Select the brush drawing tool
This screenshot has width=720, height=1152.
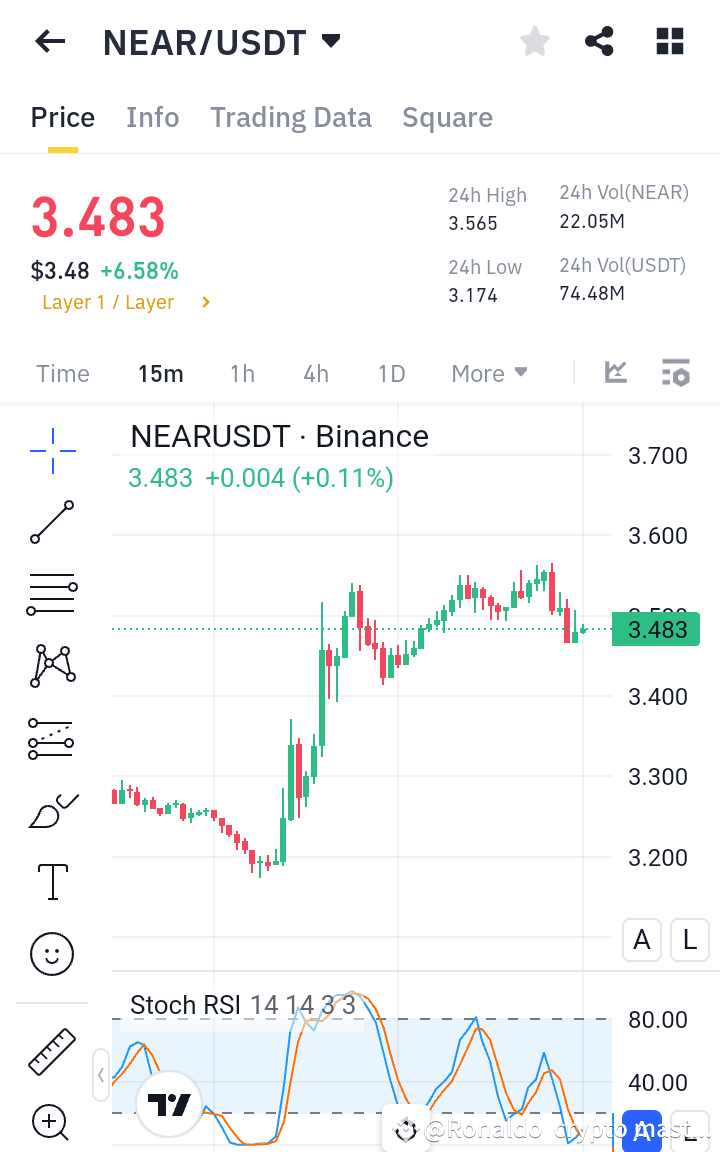[x=53, y=810]
